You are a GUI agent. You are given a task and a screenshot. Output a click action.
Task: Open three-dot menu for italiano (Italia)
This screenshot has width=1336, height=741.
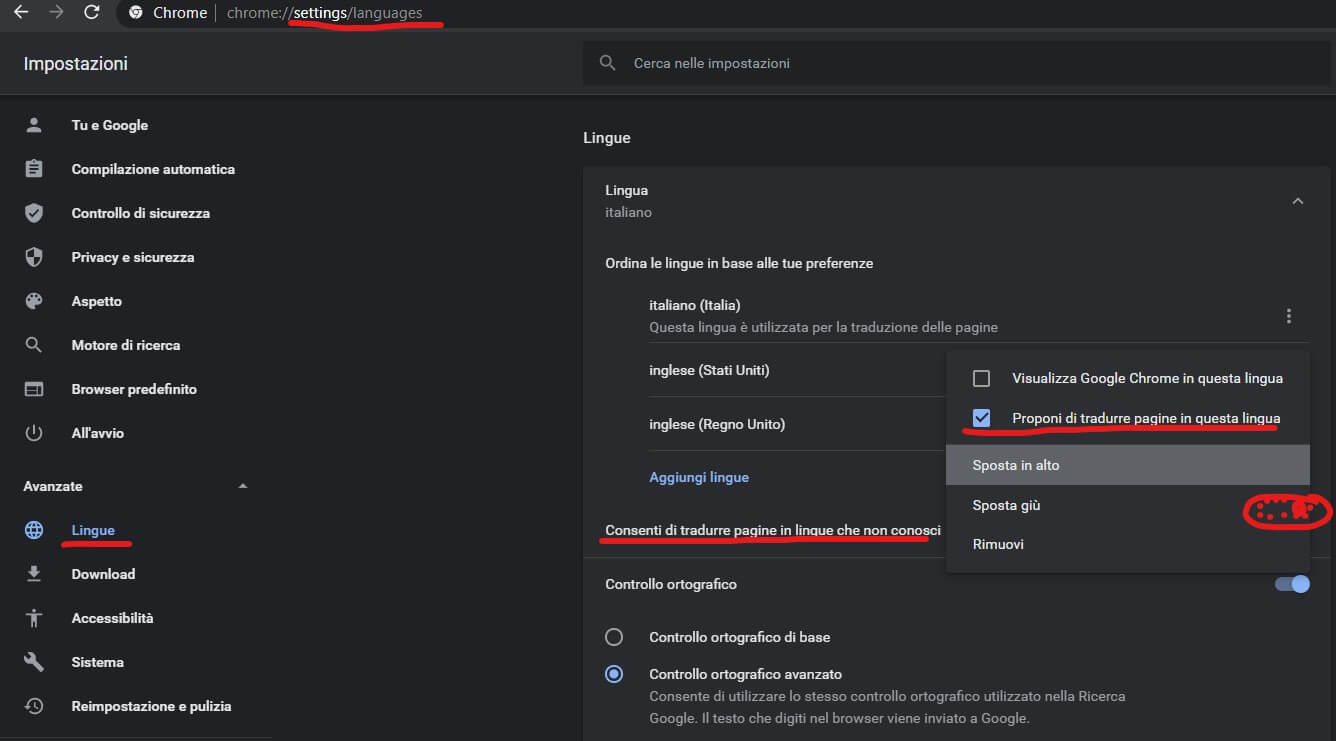pyautogui.click(x=1288, y=316)
